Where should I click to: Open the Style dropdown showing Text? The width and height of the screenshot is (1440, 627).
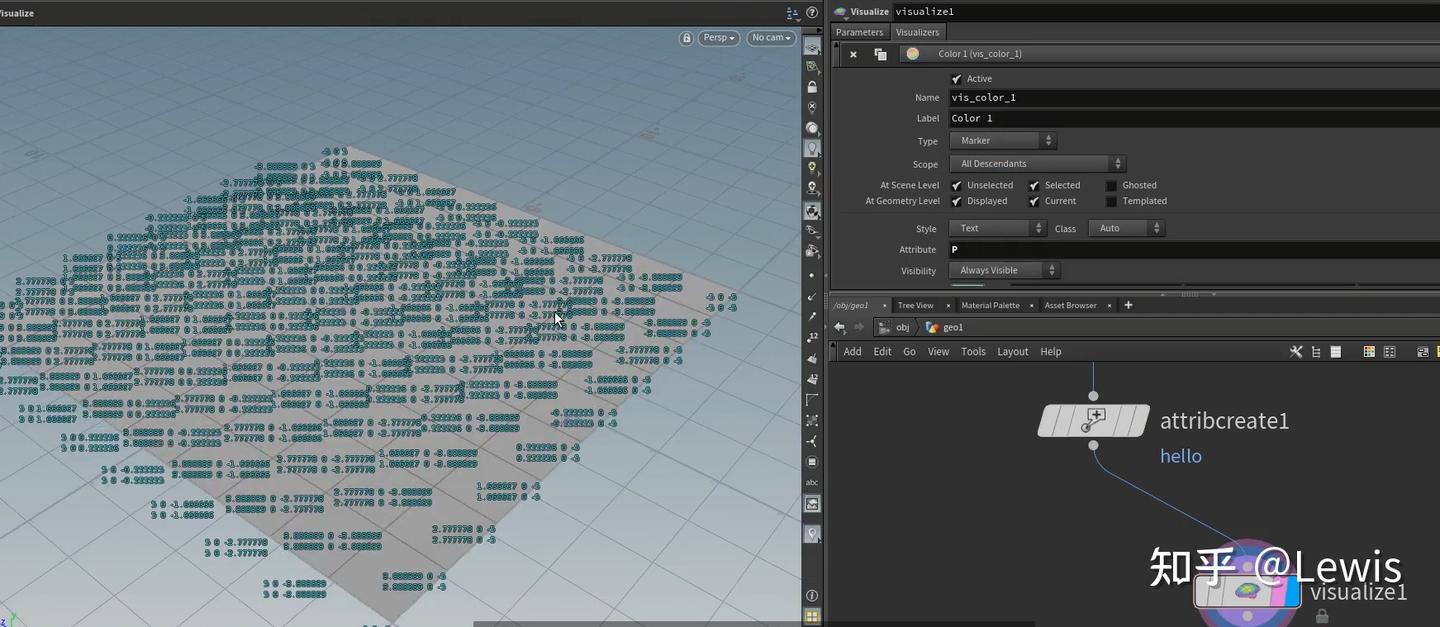pyautogui.click(x=997, y=228)
